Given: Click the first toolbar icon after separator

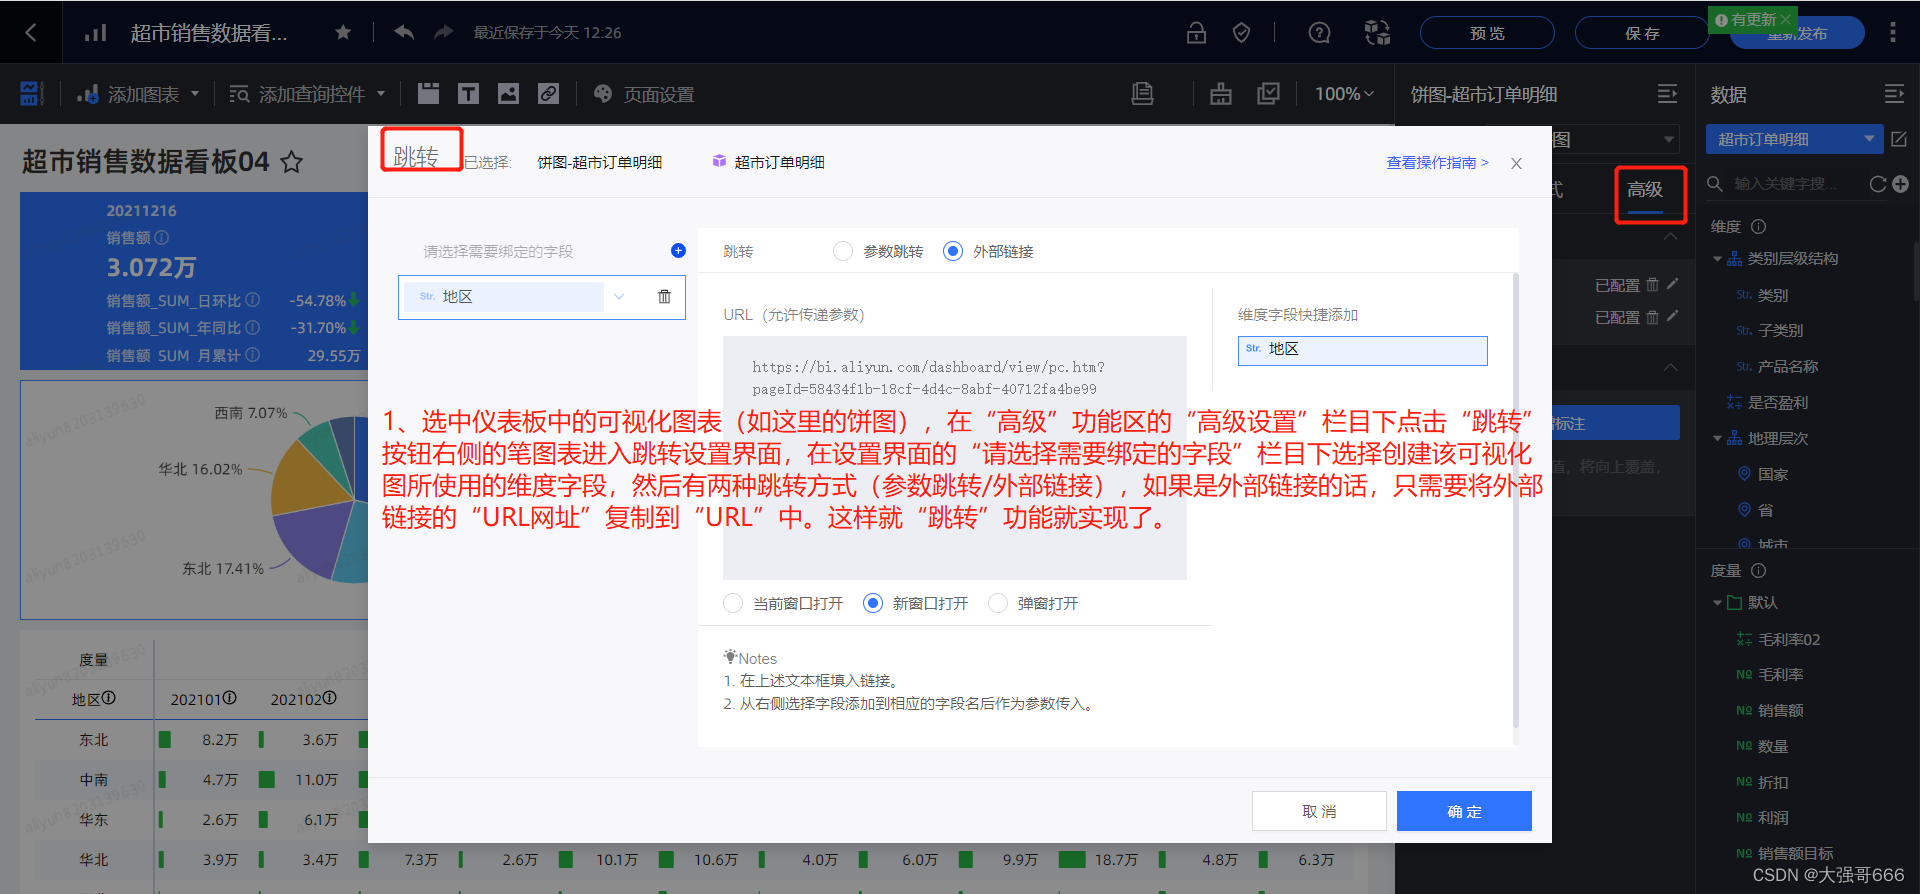Looking at the screenshot, I should coord(1220,94).
